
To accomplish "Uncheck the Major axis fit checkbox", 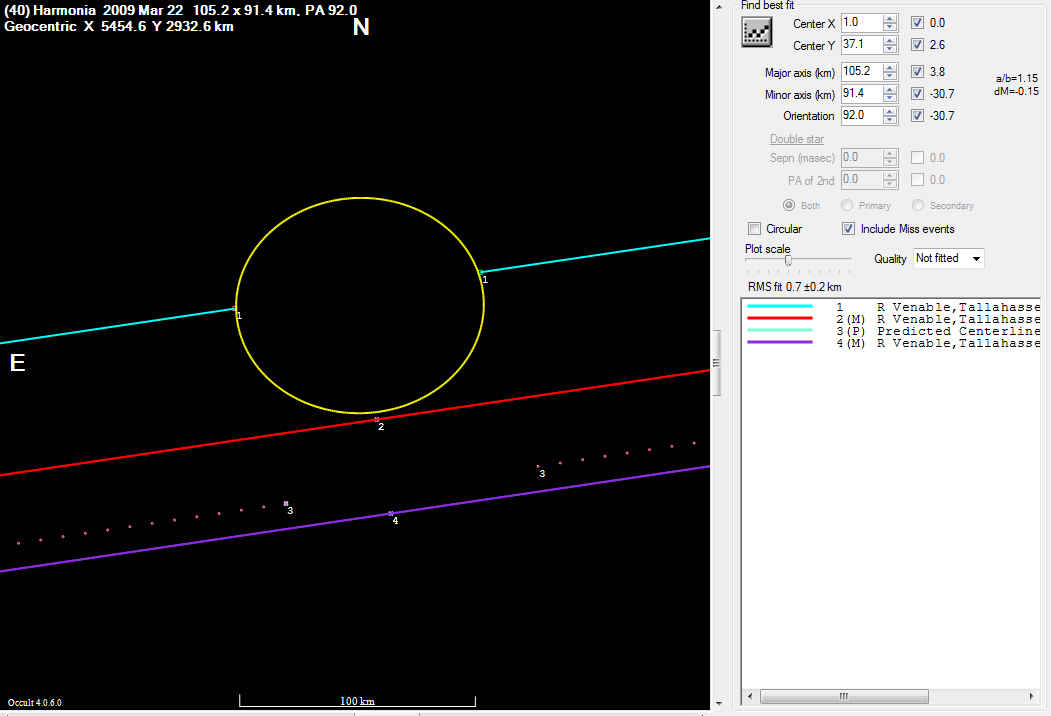I will 917,72.
